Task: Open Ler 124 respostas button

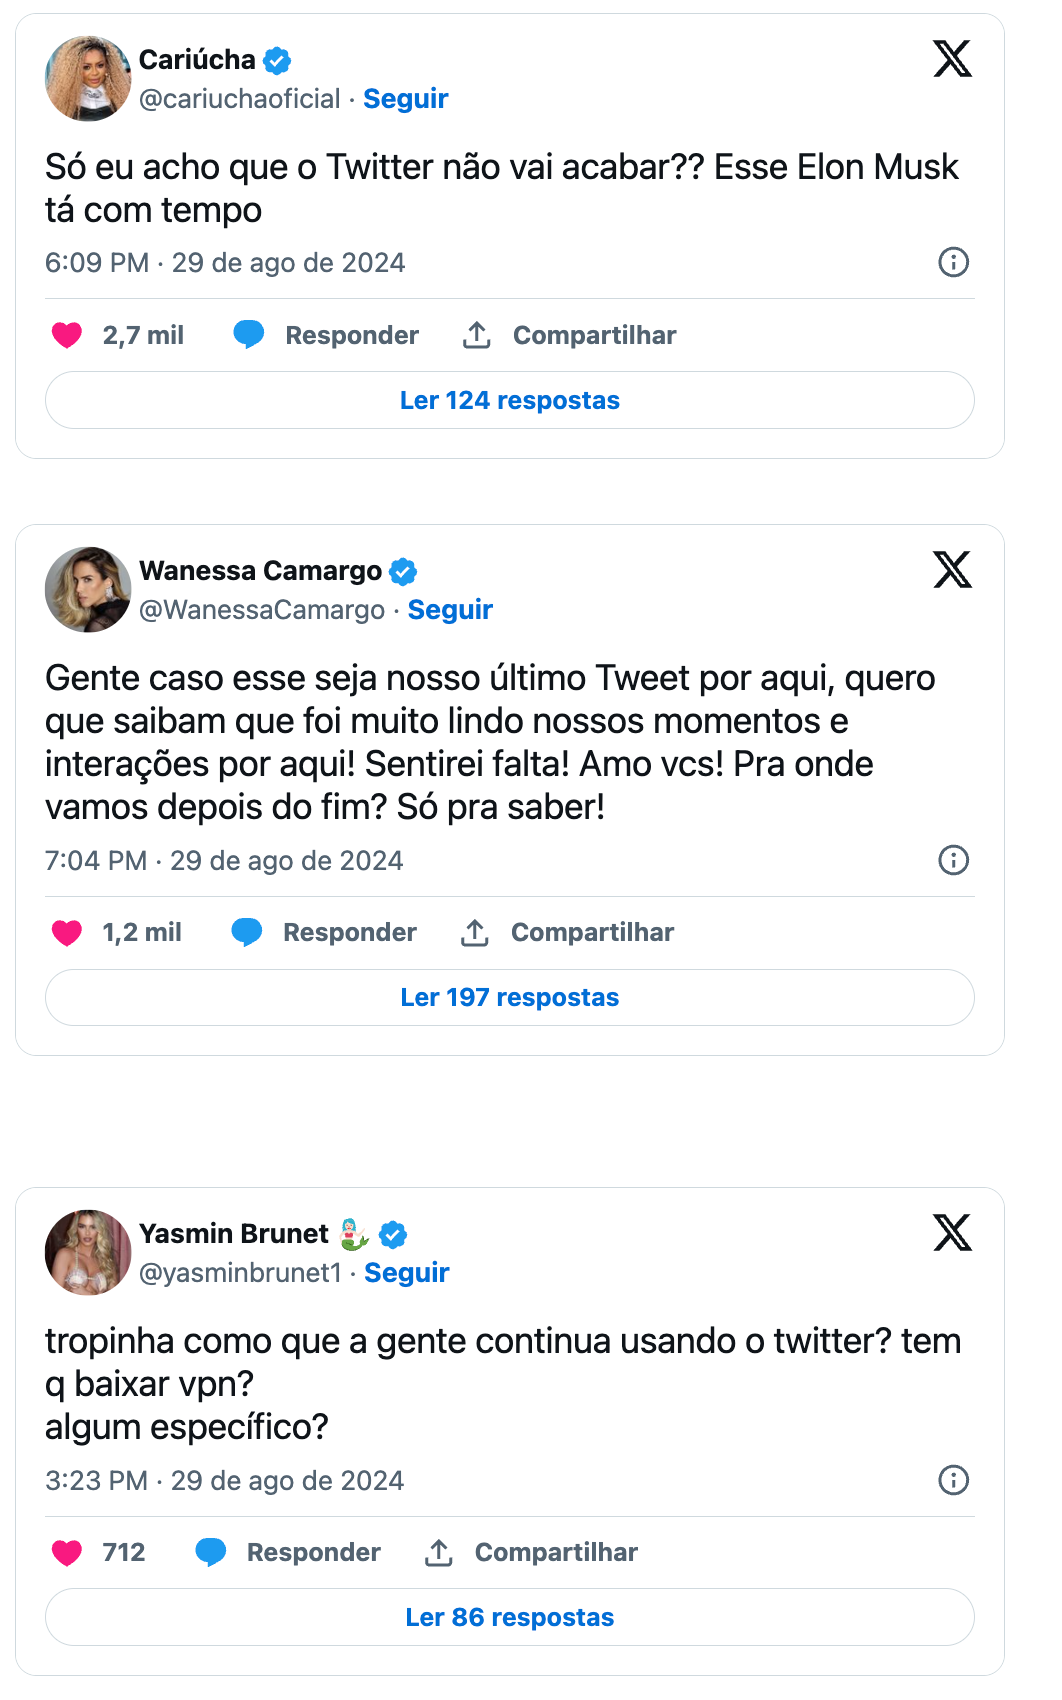Action: click(510, 400)
